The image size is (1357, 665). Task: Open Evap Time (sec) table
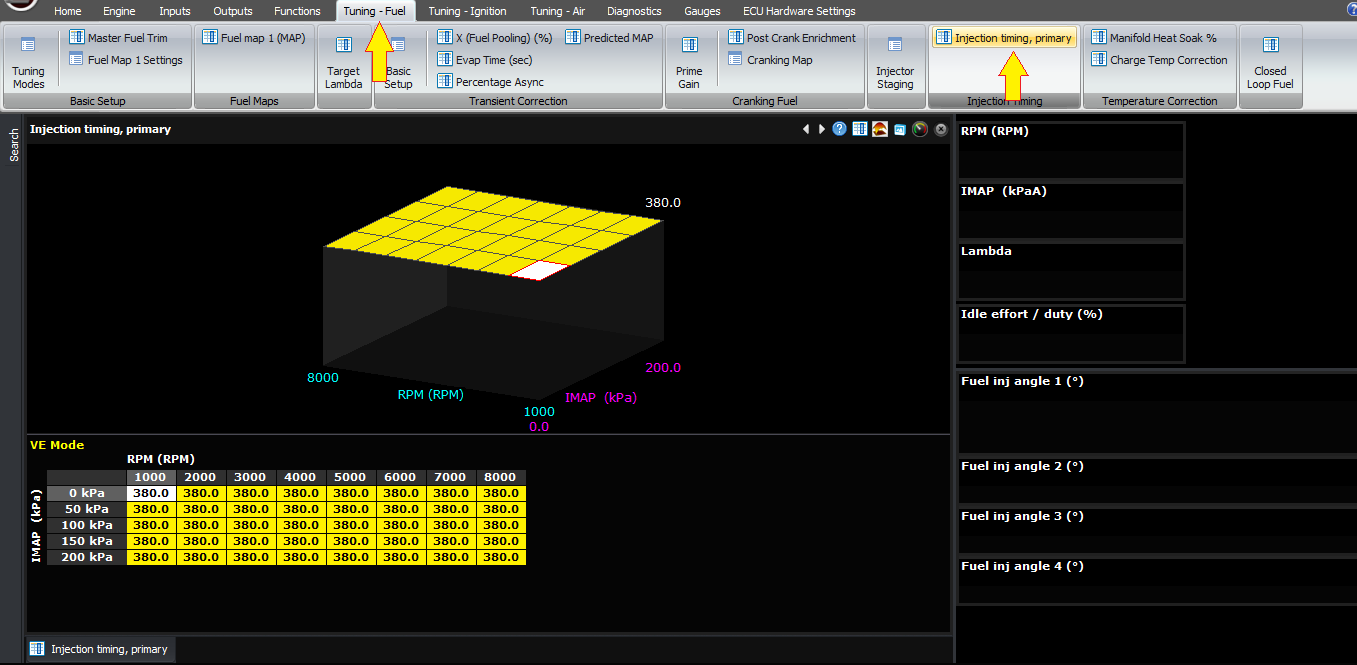tap(485, 60)
